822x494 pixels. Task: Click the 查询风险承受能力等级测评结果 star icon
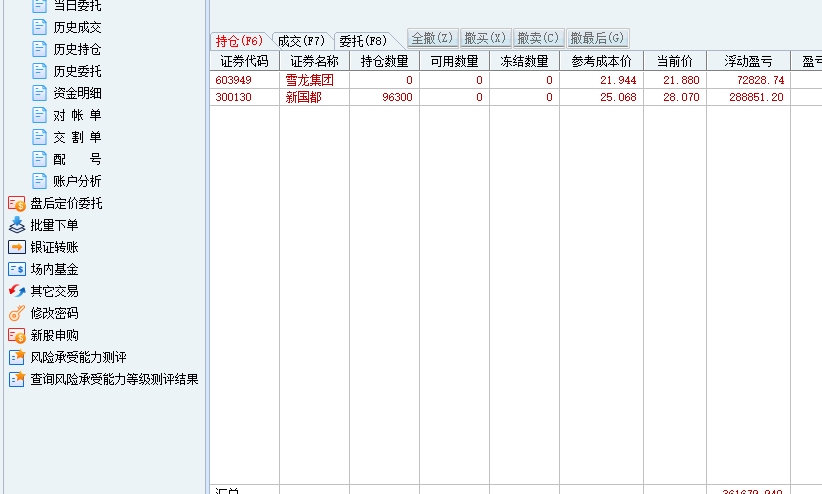pyautogui.click(x=17, y=379)
